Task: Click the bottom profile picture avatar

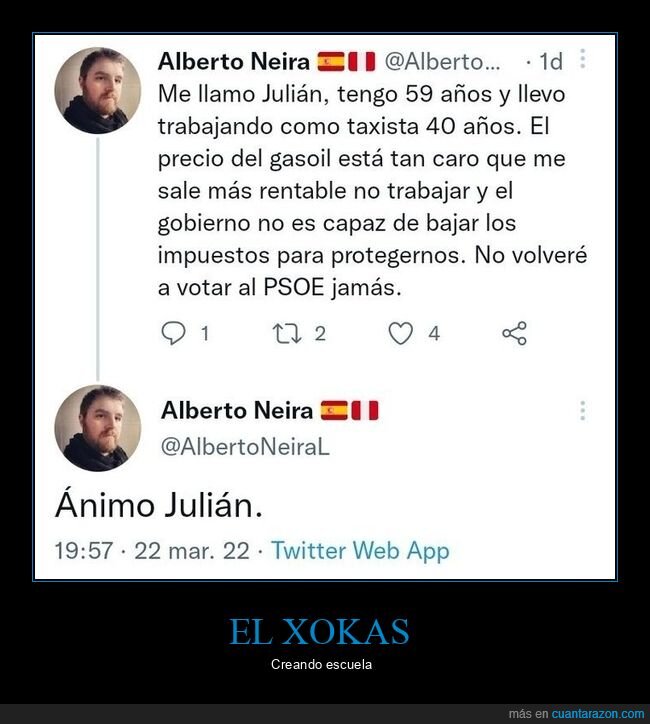Action: tap(97, 428)
